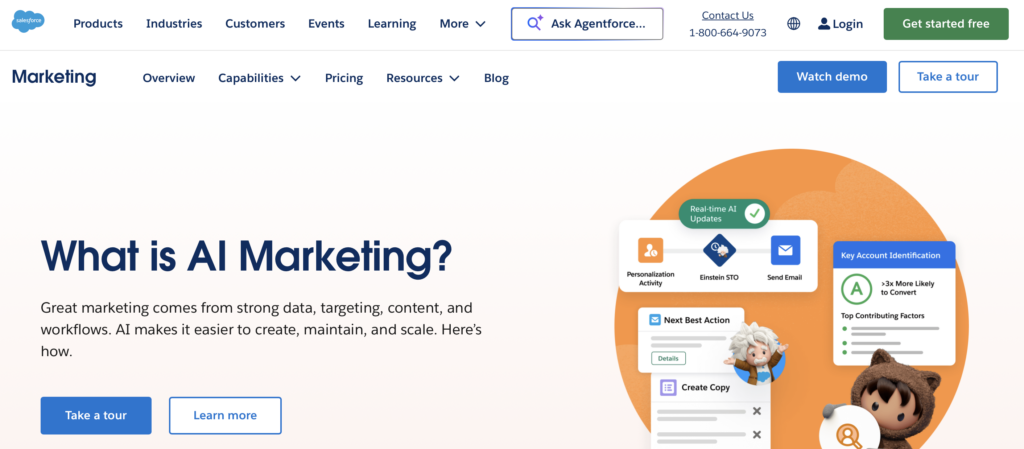Viewport: 1024px width, 449px height.
Task: Click the Send Email envelope icon
Action: coord(785,250)
